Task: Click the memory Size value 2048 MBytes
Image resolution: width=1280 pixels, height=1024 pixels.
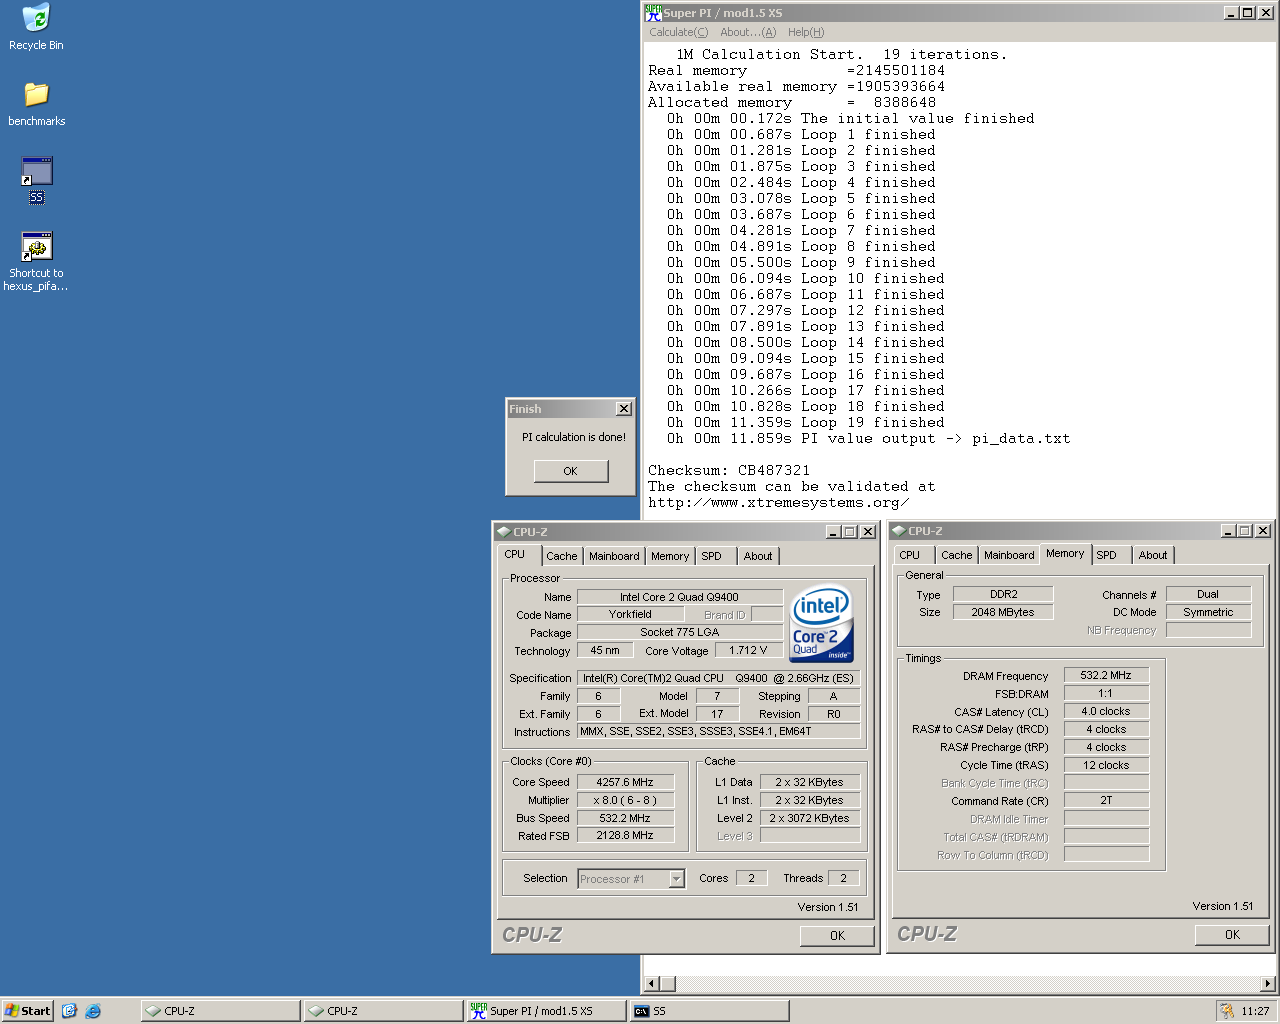Action: tap(1003, 612)
